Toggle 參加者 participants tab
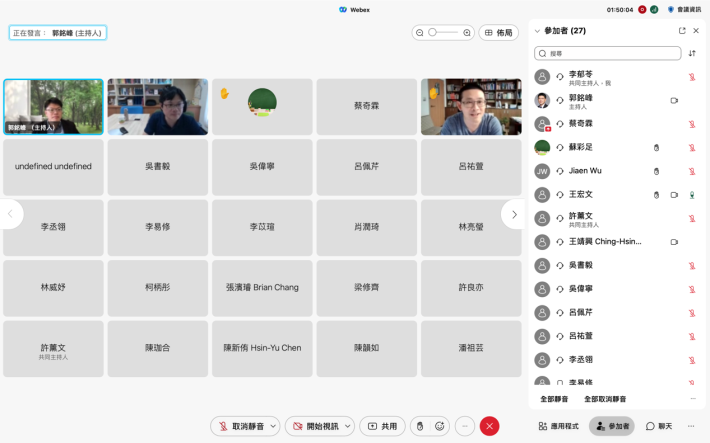 pos(612,426)
